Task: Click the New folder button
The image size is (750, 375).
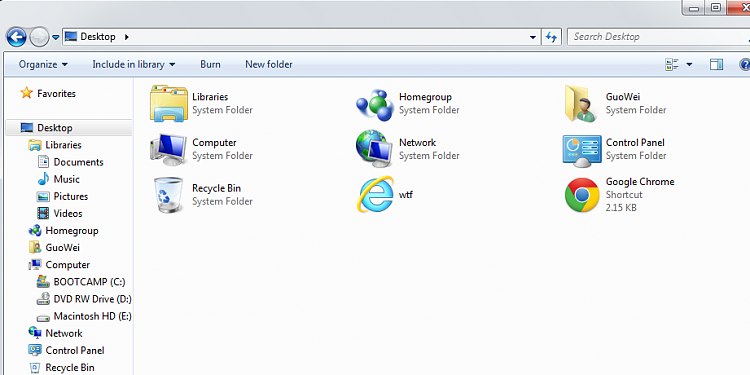Action: pyautogui.click(x=268, y=64)
